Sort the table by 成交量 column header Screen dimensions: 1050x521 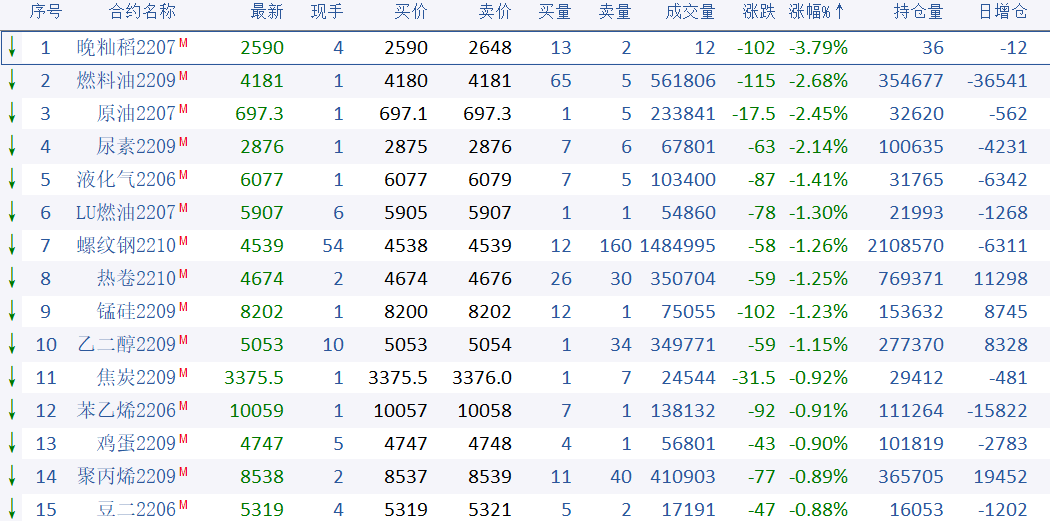click(x=690, y=12)
